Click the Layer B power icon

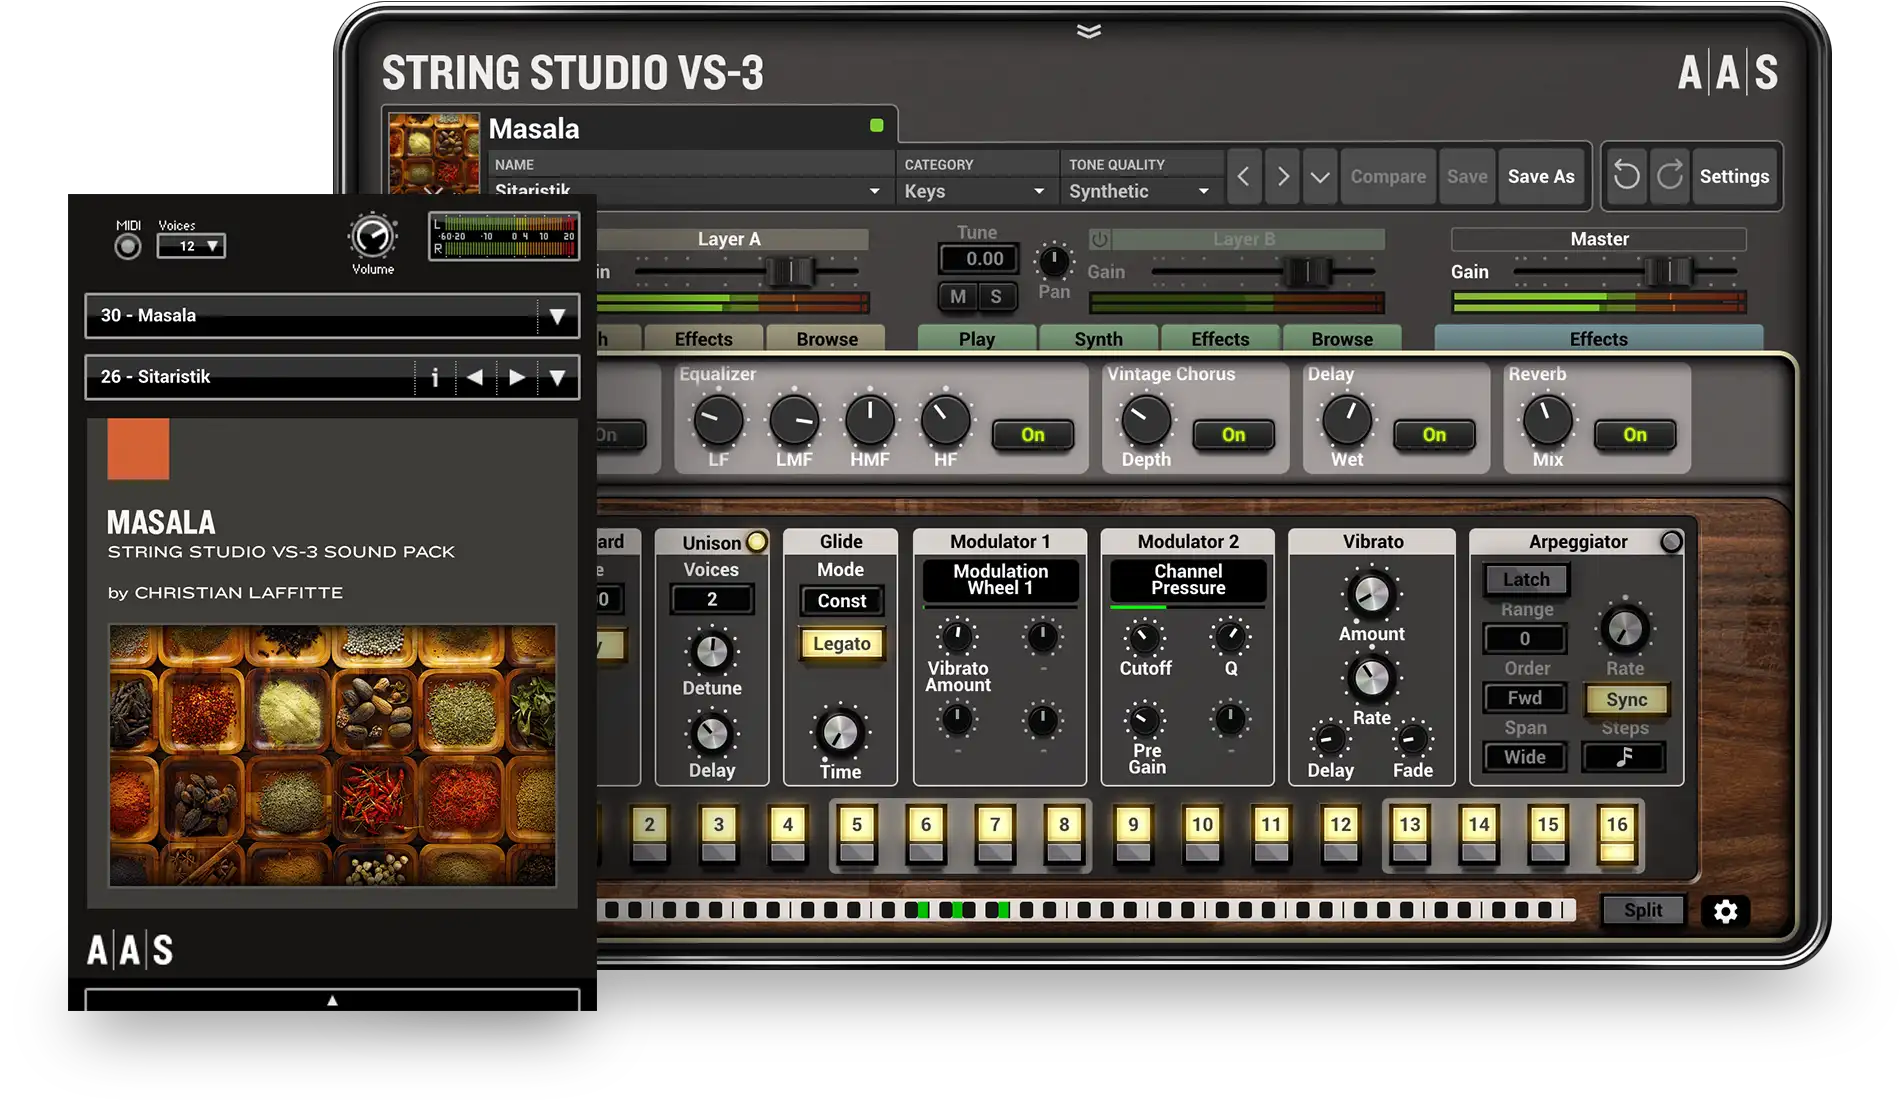[x=1099, y=239]
